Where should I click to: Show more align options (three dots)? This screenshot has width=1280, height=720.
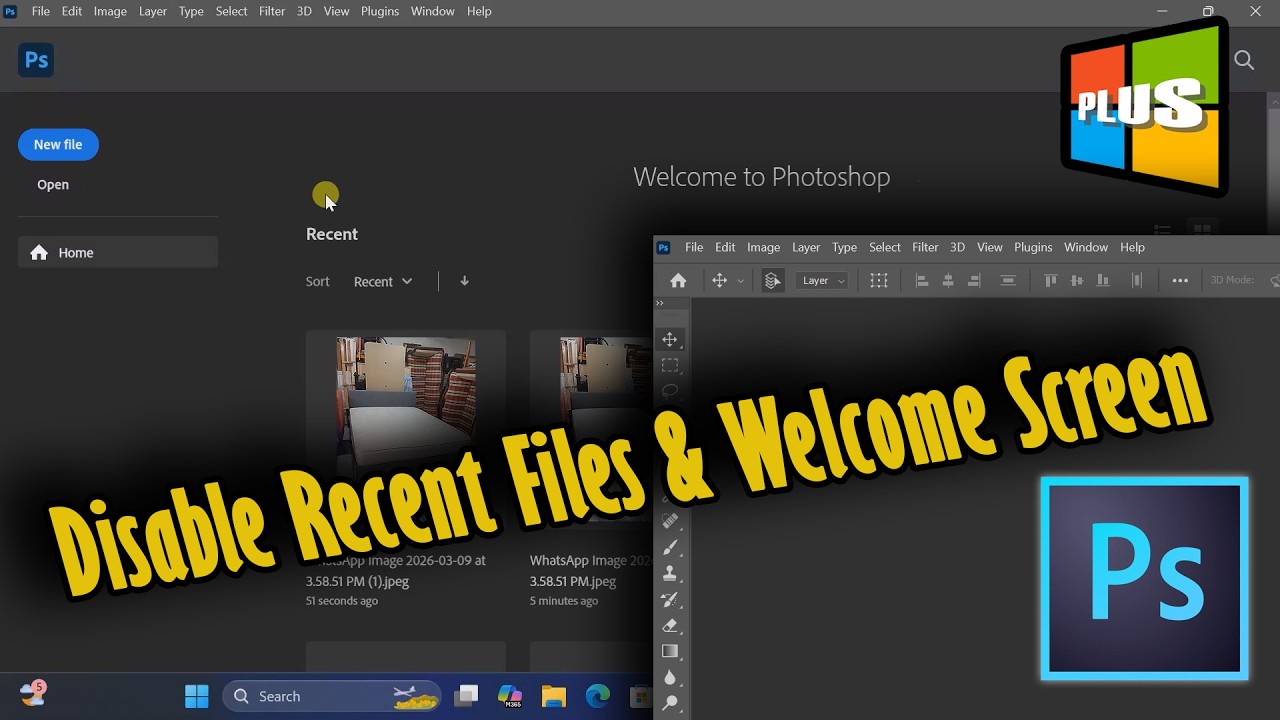1180,281
